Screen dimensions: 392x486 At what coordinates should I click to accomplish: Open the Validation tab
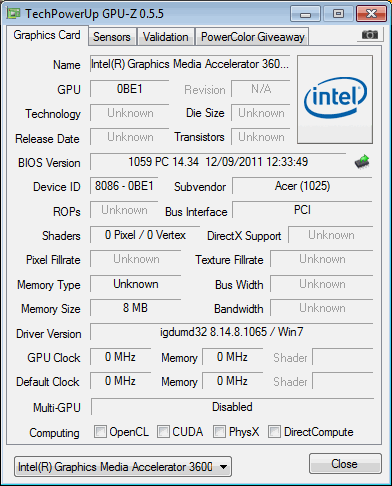point(166,37)
